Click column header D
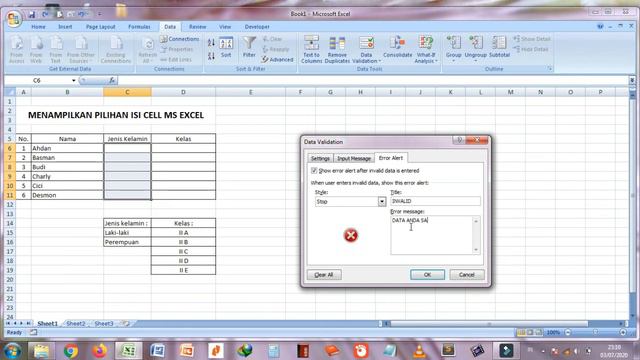 click(x=183, y=92)
